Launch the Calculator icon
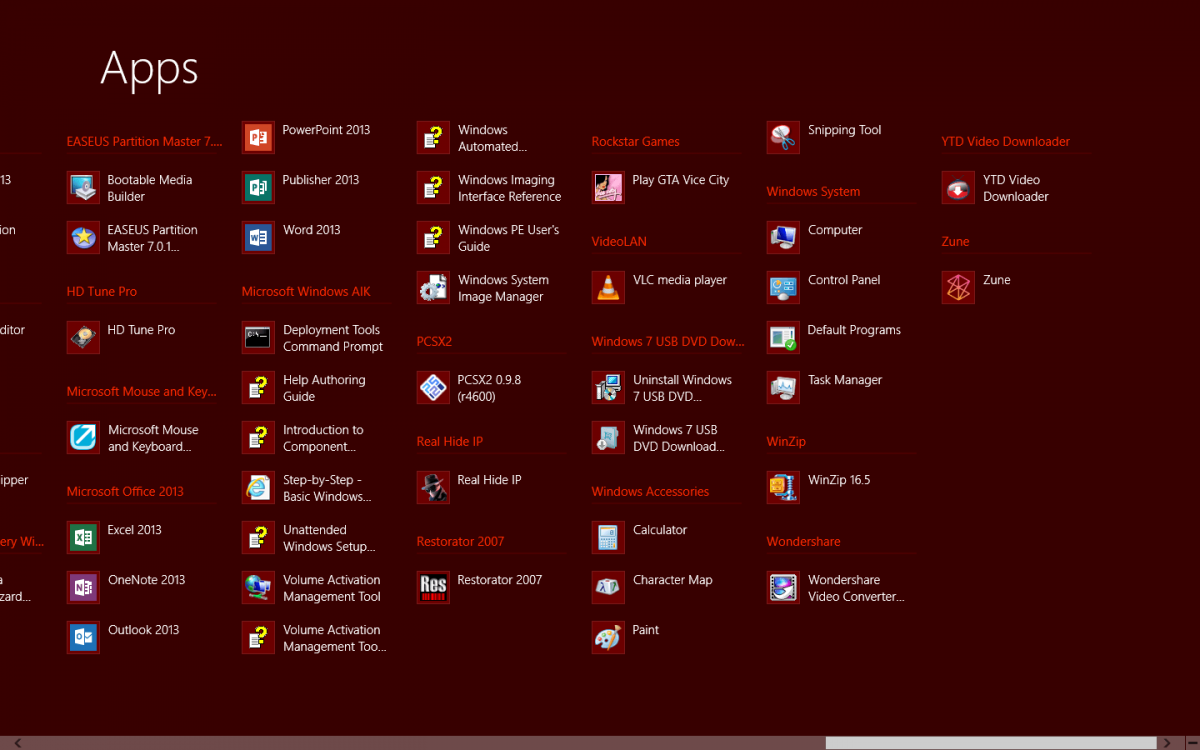The image size is (1200, 750). tap(608, 538)
